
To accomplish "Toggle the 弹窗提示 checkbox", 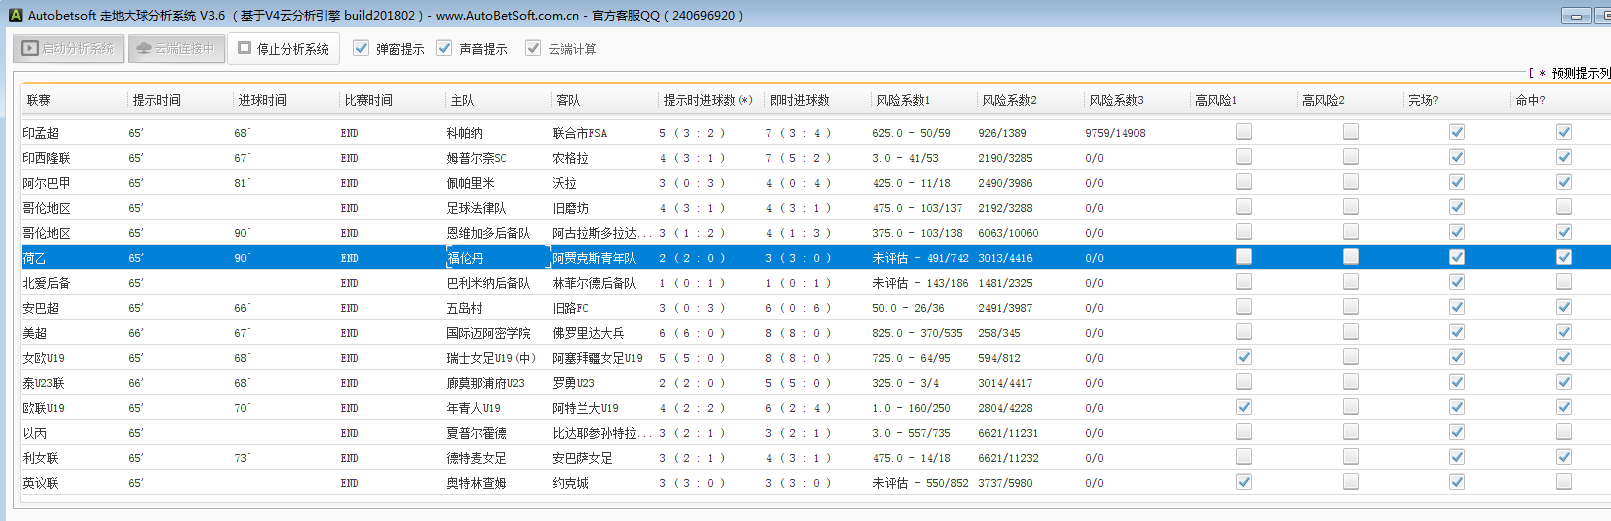I will click(x=362, y=48).
